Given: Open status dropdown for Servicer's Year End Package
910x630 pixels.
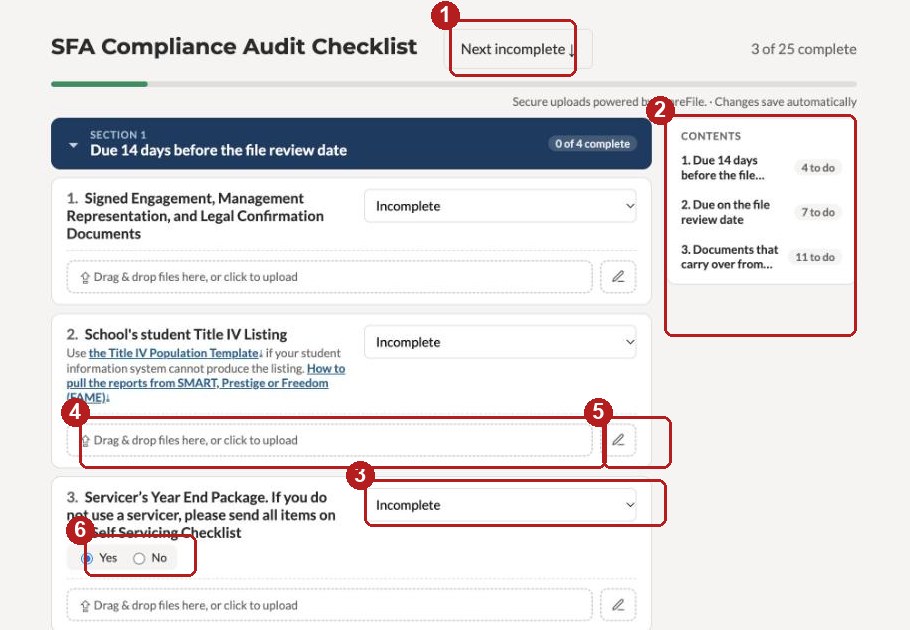Looking at the screenshot, I should [500, 505].
